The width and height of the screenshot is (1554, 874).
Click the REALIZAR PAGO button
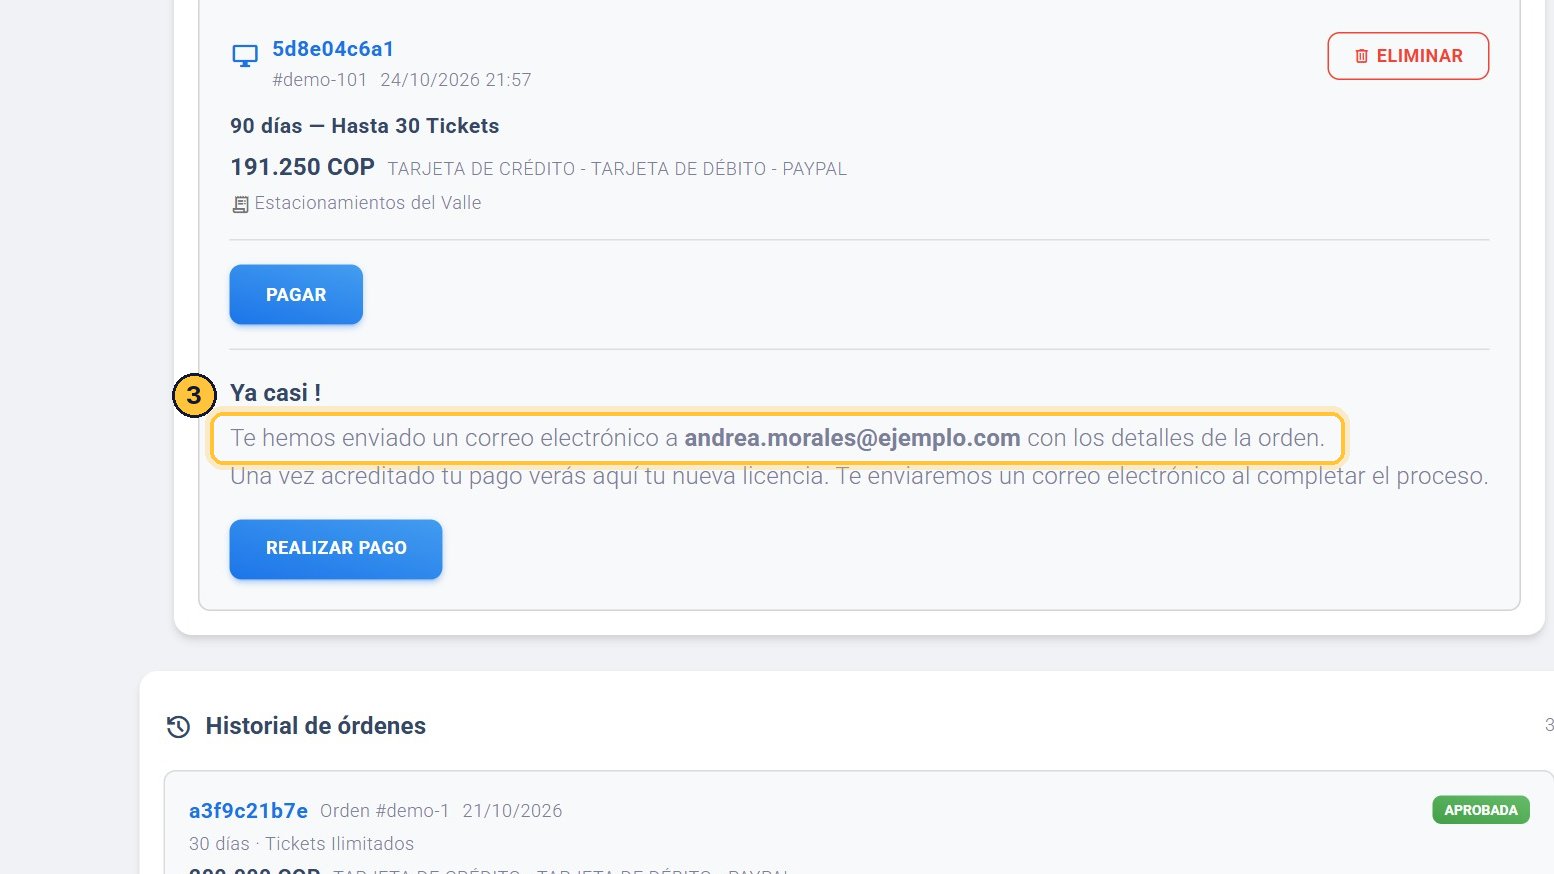click(336, 548)
